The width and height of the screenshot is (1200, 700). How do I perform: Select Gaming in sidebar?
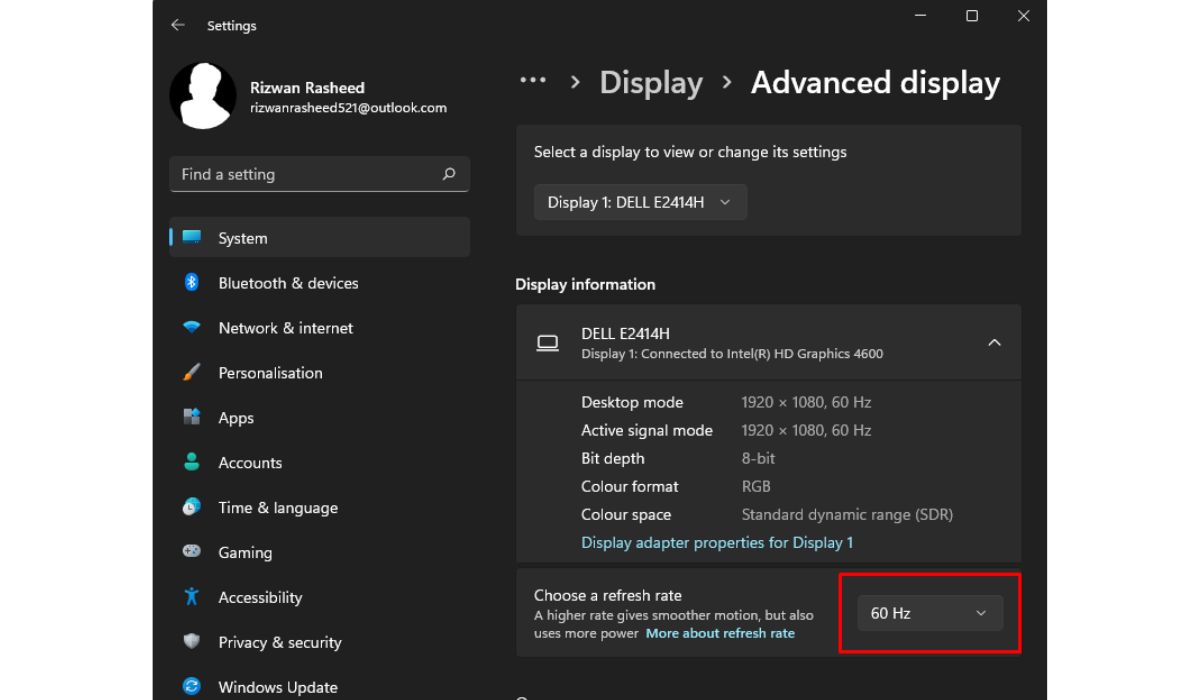click(320, 553)
